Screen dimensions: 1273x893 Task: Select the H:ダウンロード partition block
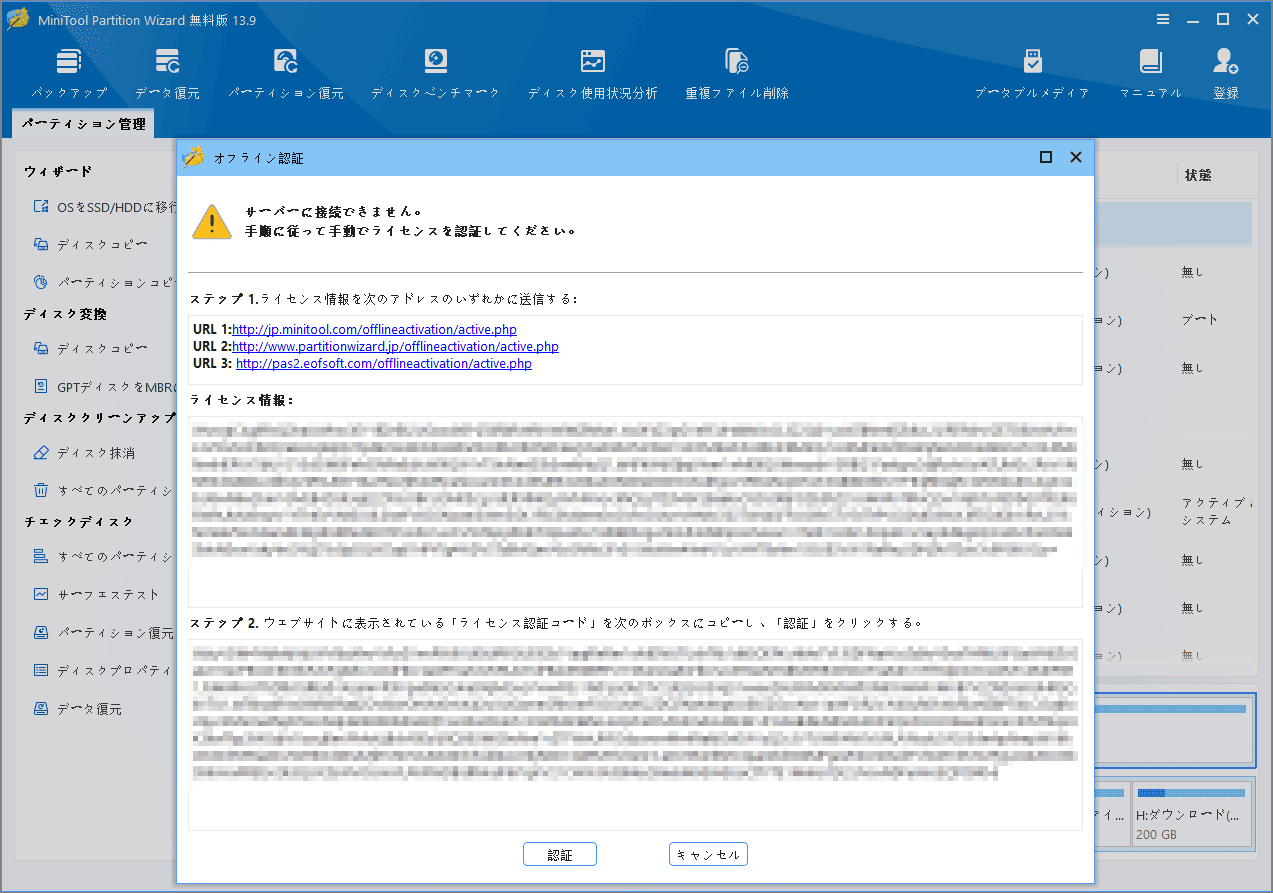[1193, 815]
